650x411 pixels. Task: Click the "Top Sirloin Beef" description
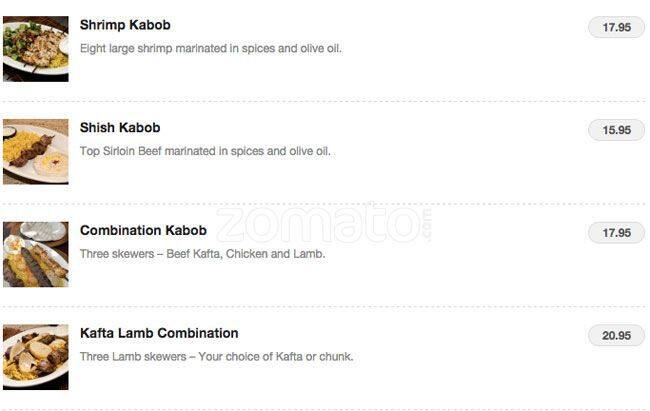coord(205,151)
